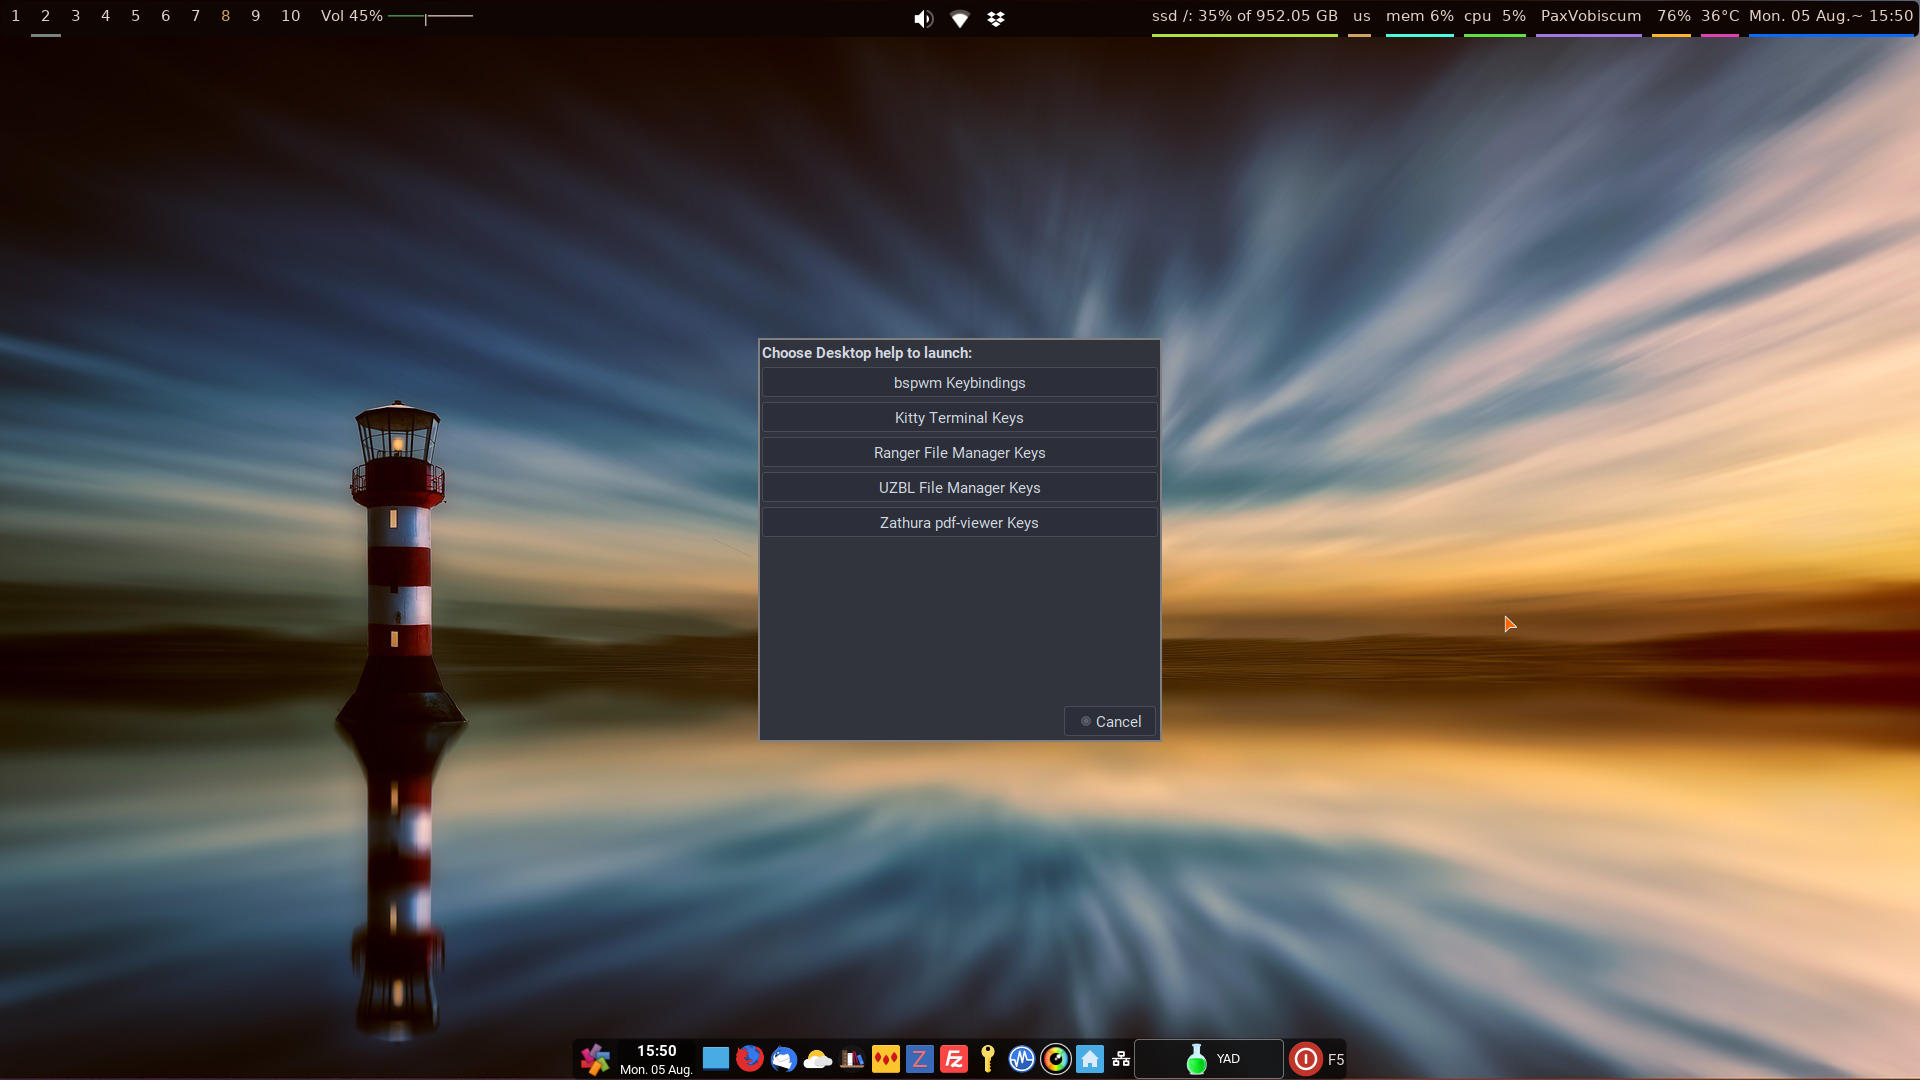1920x1080 pixels.
Task: Open UZBL File Manager Keys
Action: pyautogui.click(x=960, y=488)
